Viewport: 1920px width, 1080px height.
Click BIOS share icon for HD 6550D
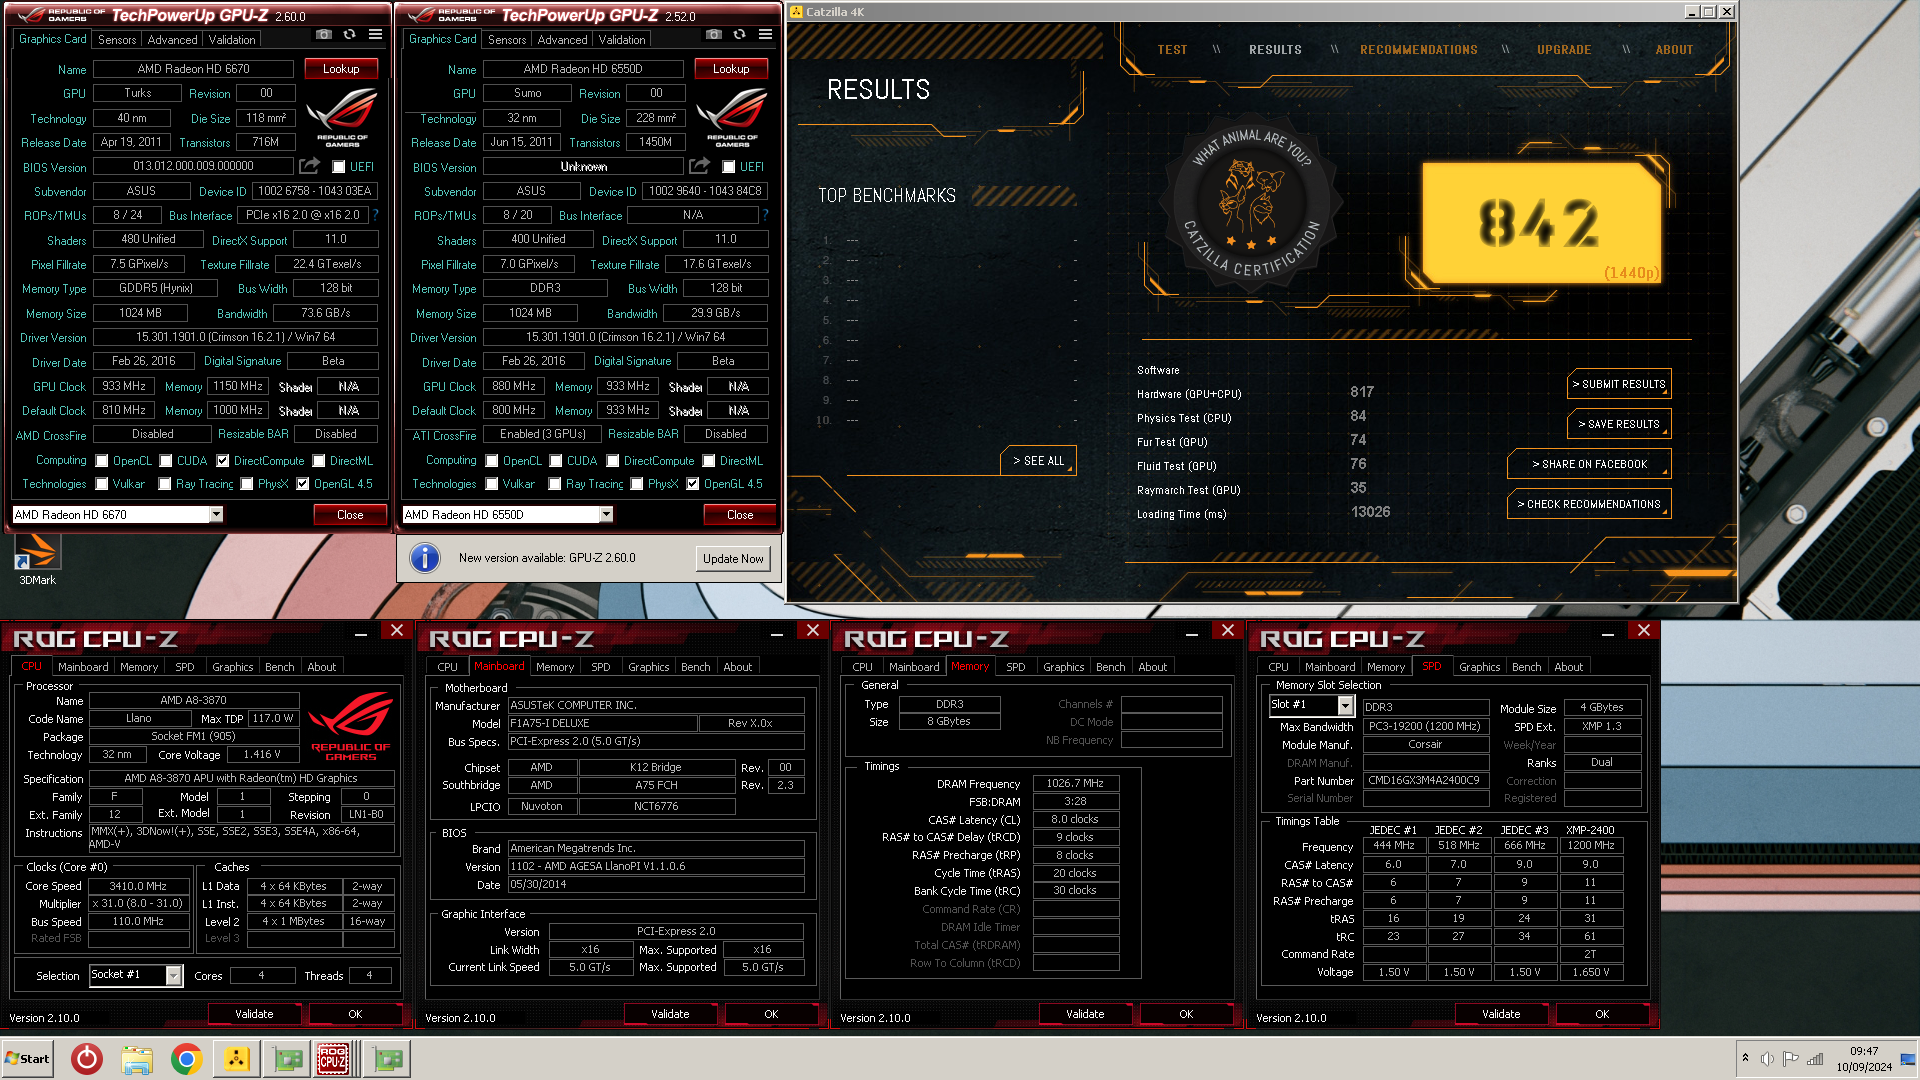click(x=699, y=166)
